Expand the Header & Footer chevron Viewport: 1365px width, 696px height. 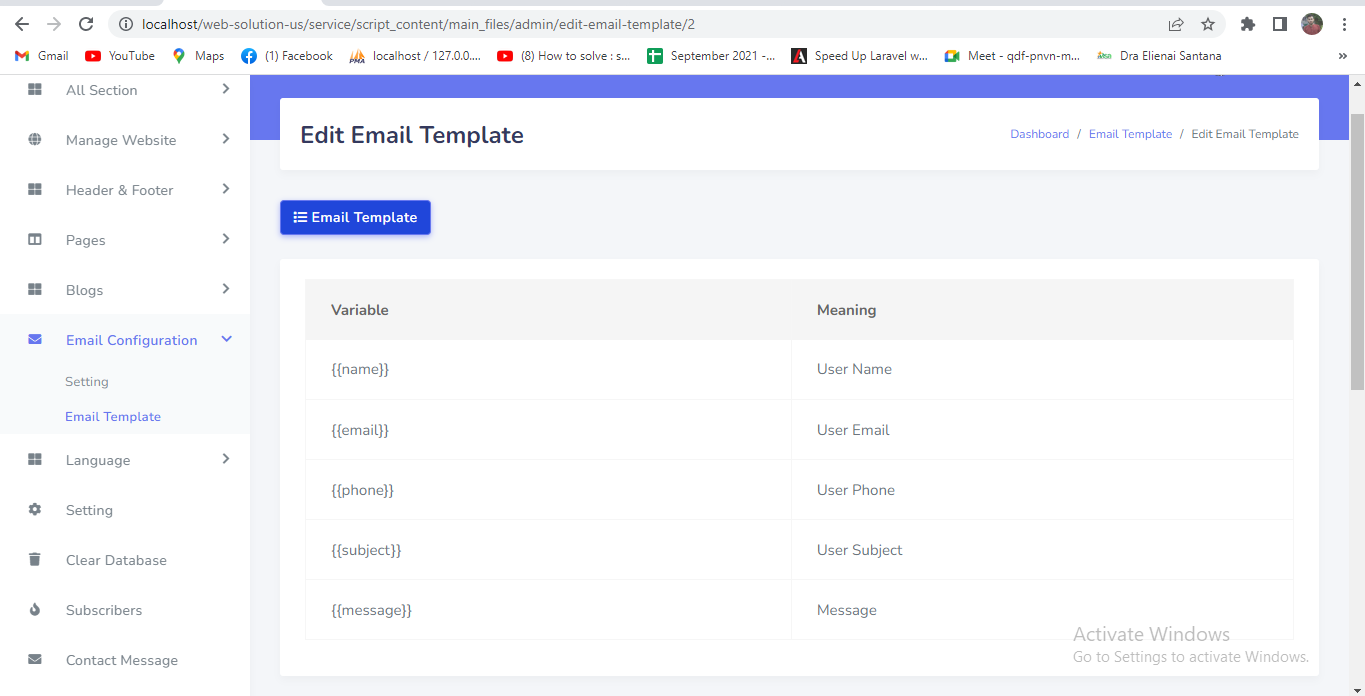(226, 189)
